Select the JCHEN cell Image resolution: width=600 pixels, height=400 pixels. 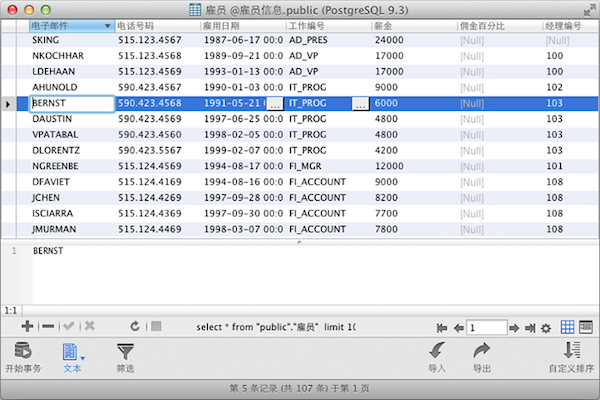click(72, 198)
